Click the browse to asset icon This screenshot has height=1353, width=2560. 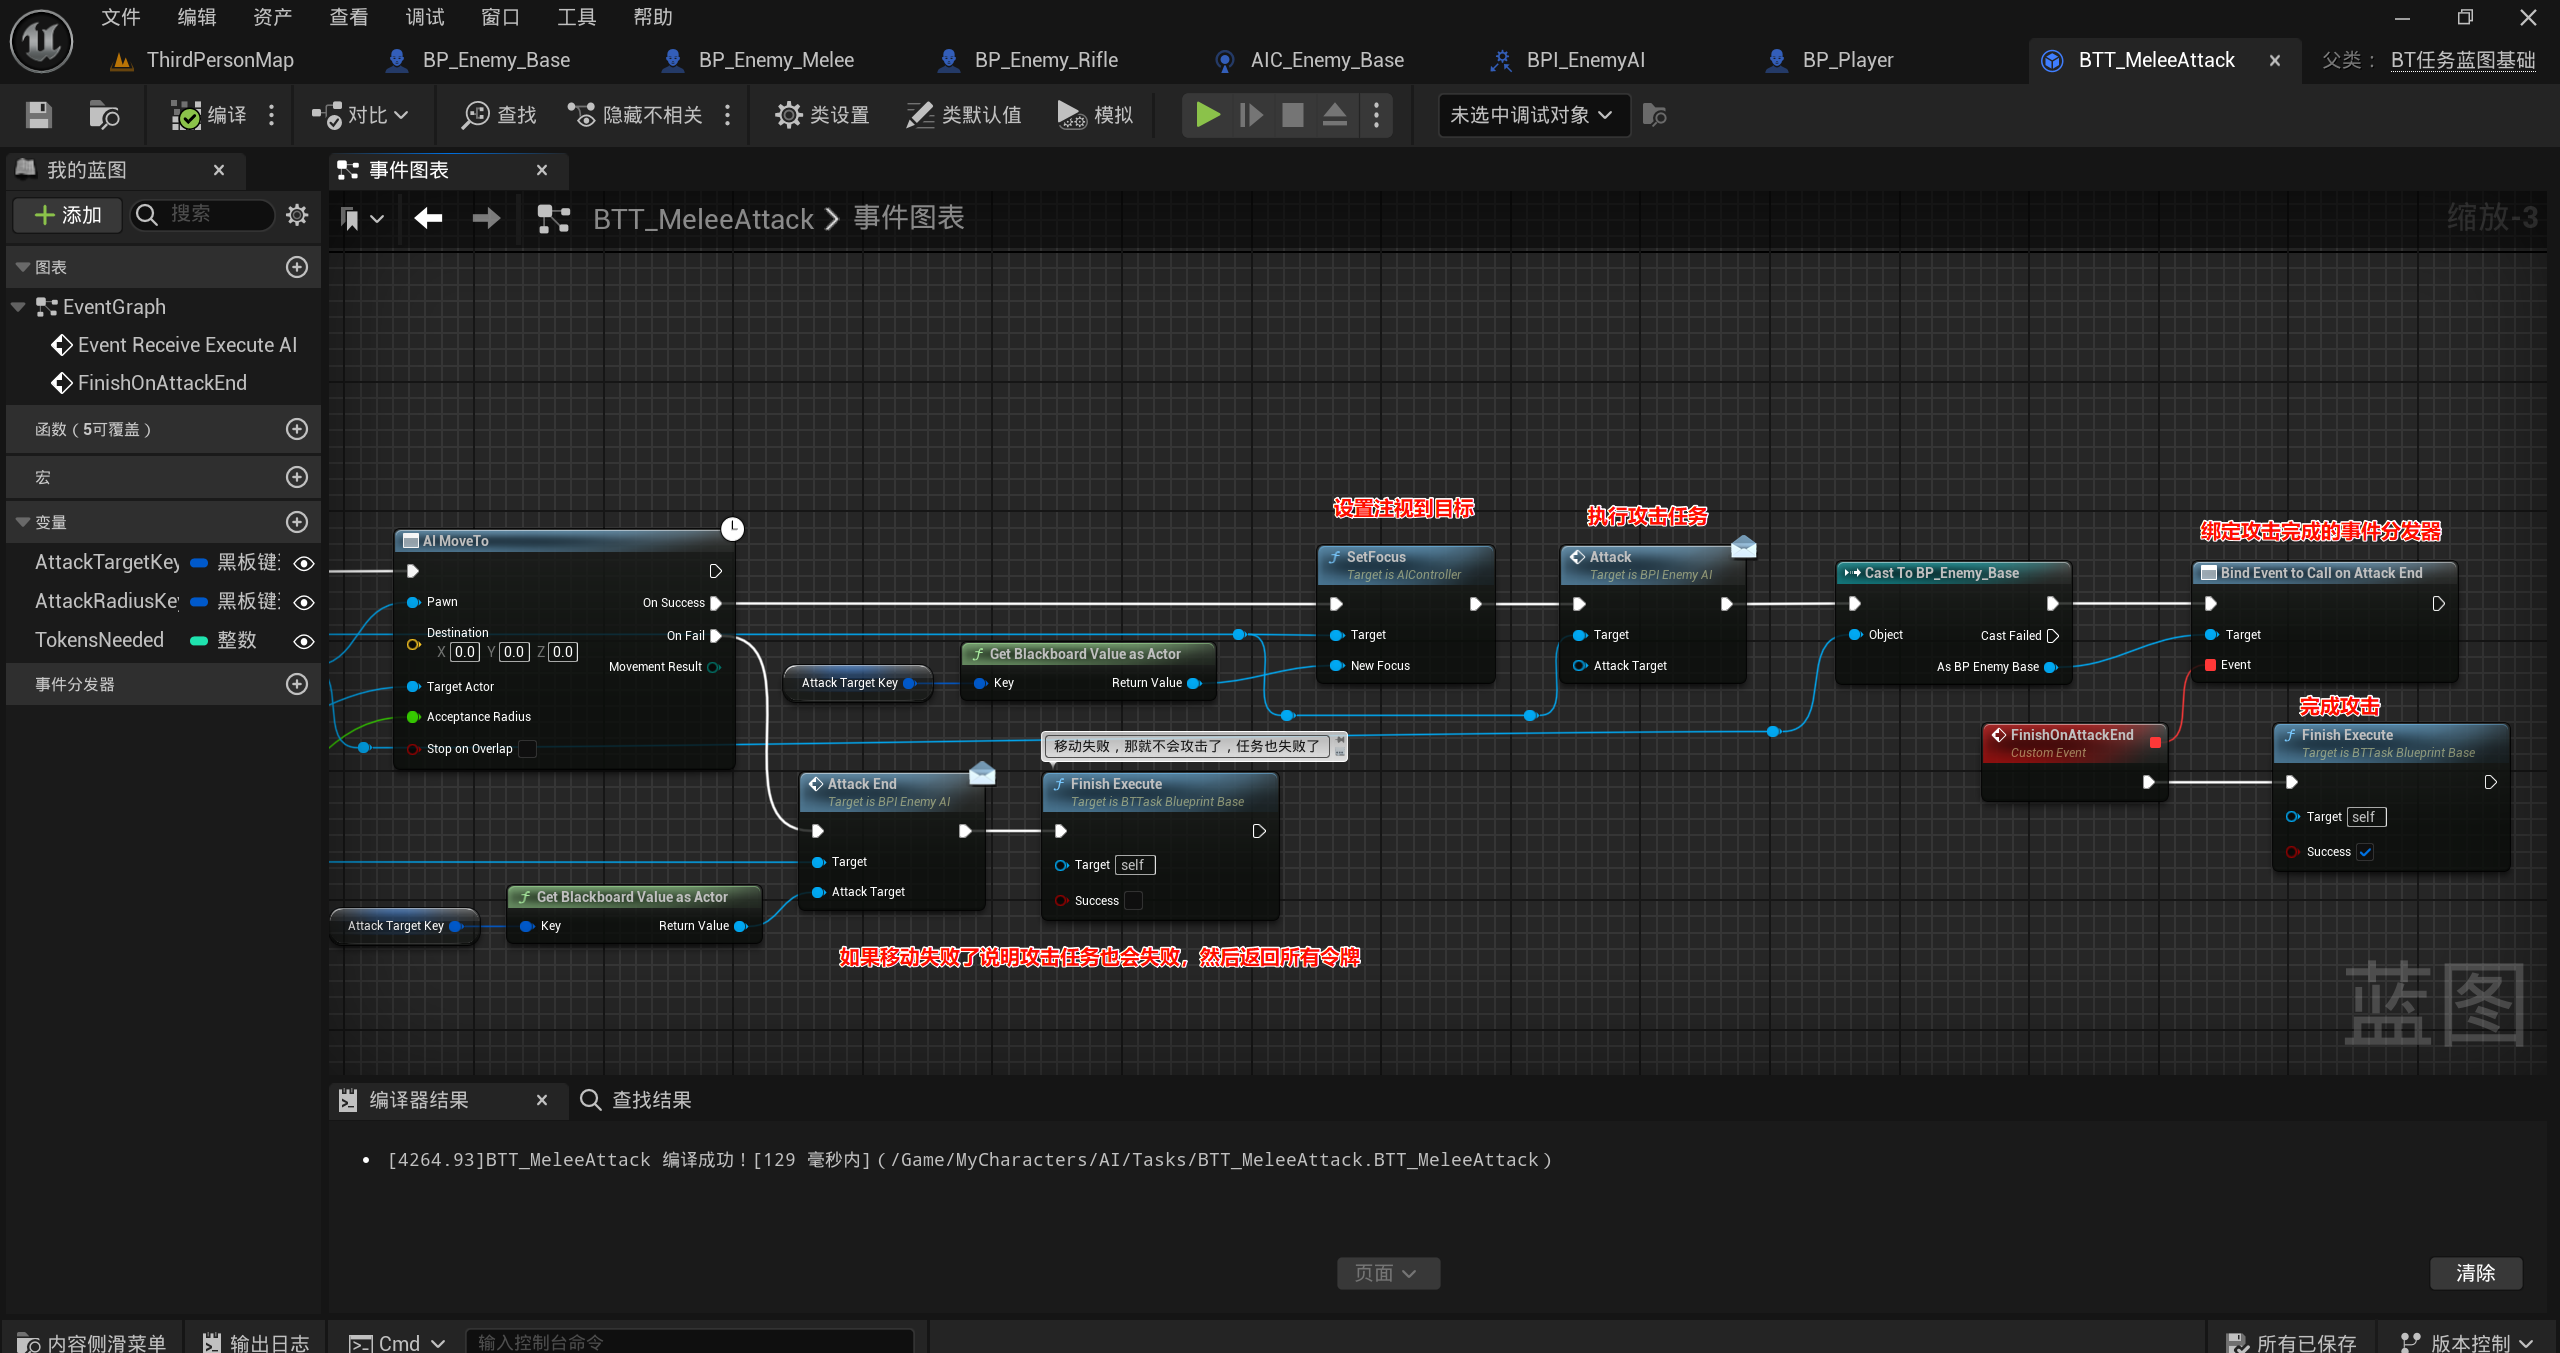pyautogui.click(x=103, y=115)
